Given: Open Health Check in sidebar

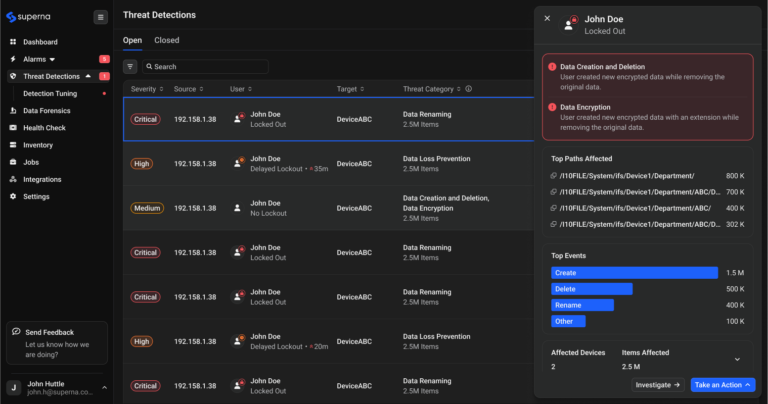Looking at the screenshot, I should point(44,128).
